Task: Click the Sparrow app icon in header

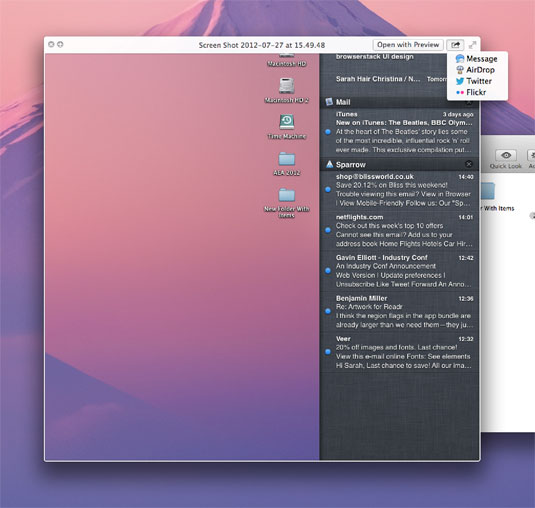Action: pyautogui.click(x=329, y=164)
